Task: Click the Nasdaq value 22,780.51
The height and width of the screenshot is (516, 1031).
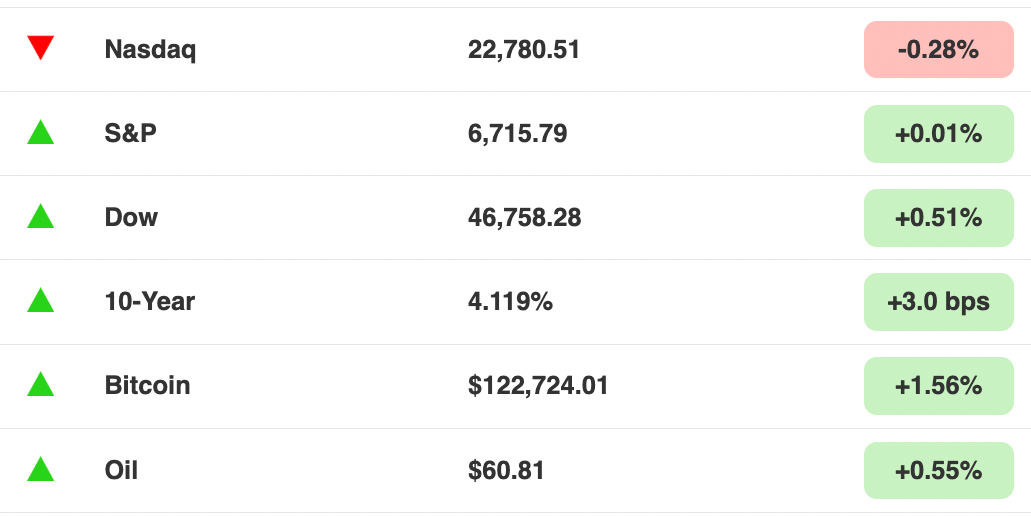Action: click(523, 50)
